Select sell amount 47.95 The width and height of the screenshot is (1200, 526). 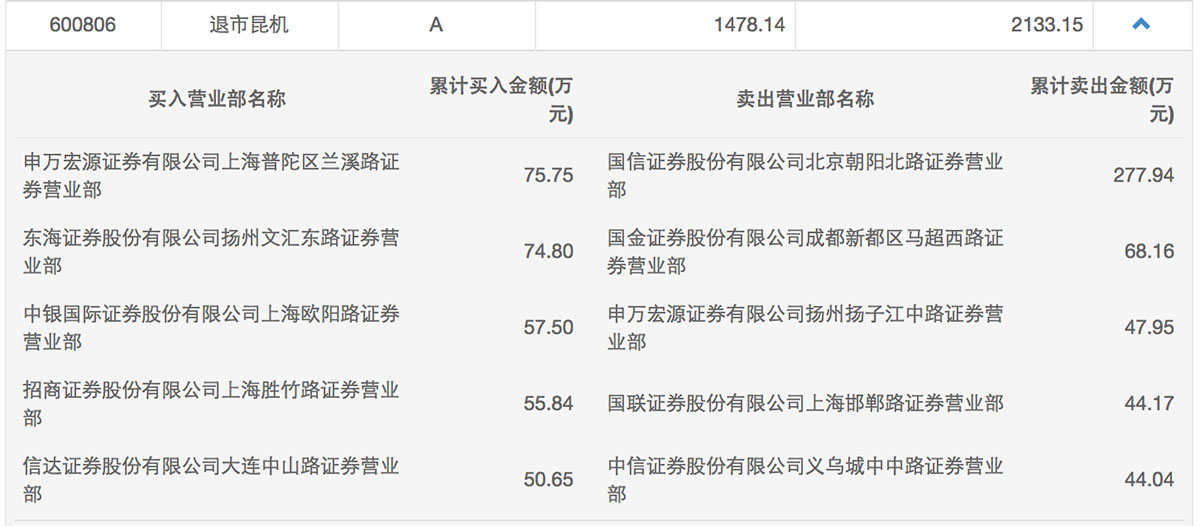(x=1149, y=327)
